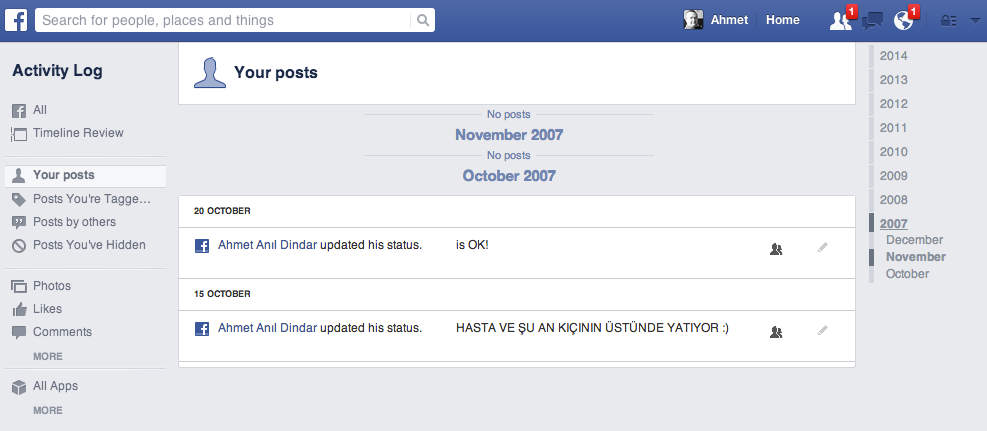Screen dimensions: 987x431
Task: Jump to 2013 in timeline
Action: (x=893, y=80)
